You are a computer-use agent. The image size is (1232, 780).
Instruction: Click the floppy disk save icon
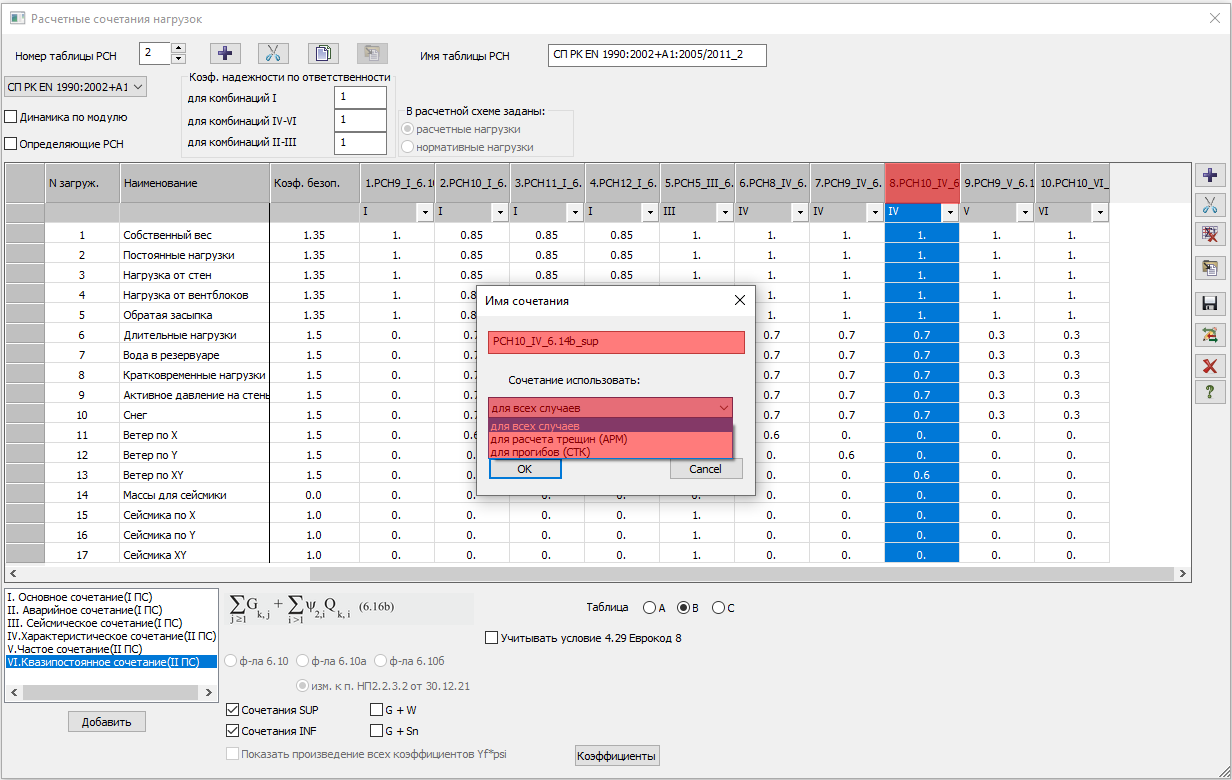point(1210,303)
